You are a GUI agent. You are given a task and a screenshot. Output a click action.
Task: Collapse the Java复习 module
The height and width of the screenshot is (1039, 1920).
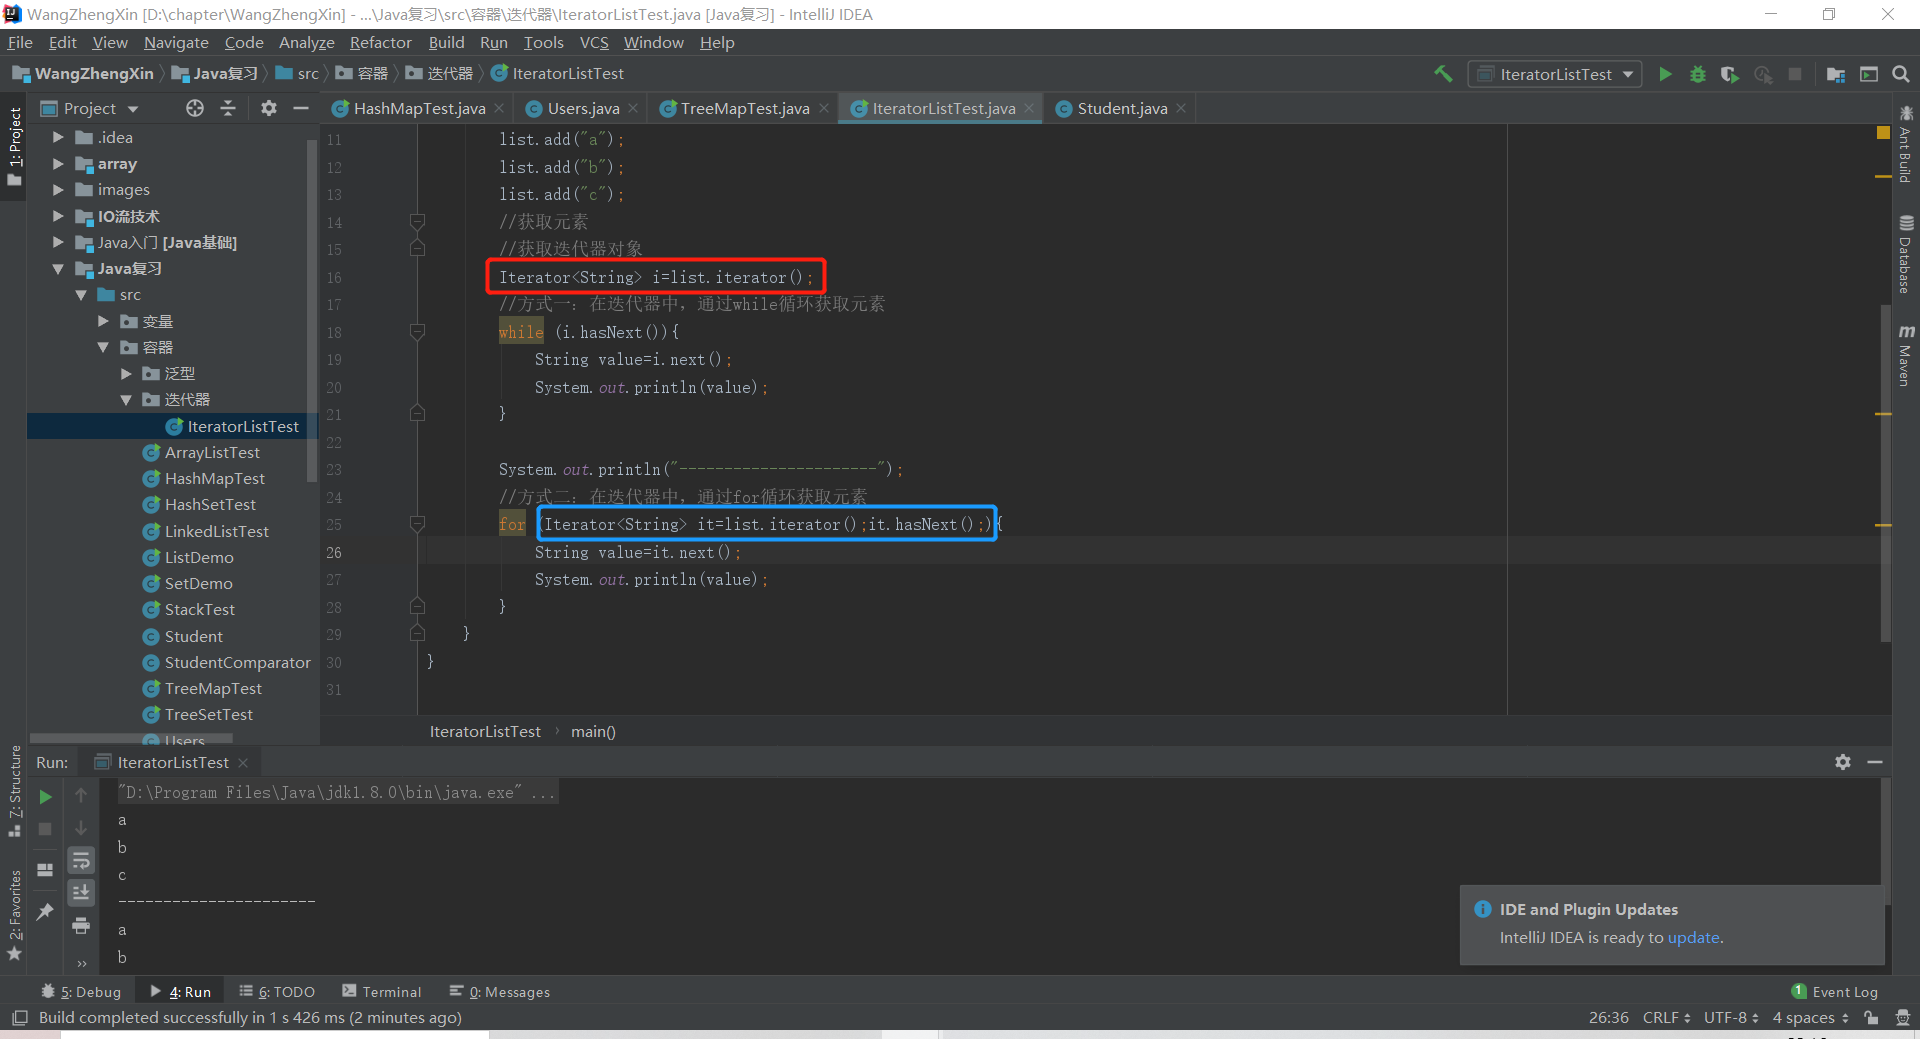(58, 269)
